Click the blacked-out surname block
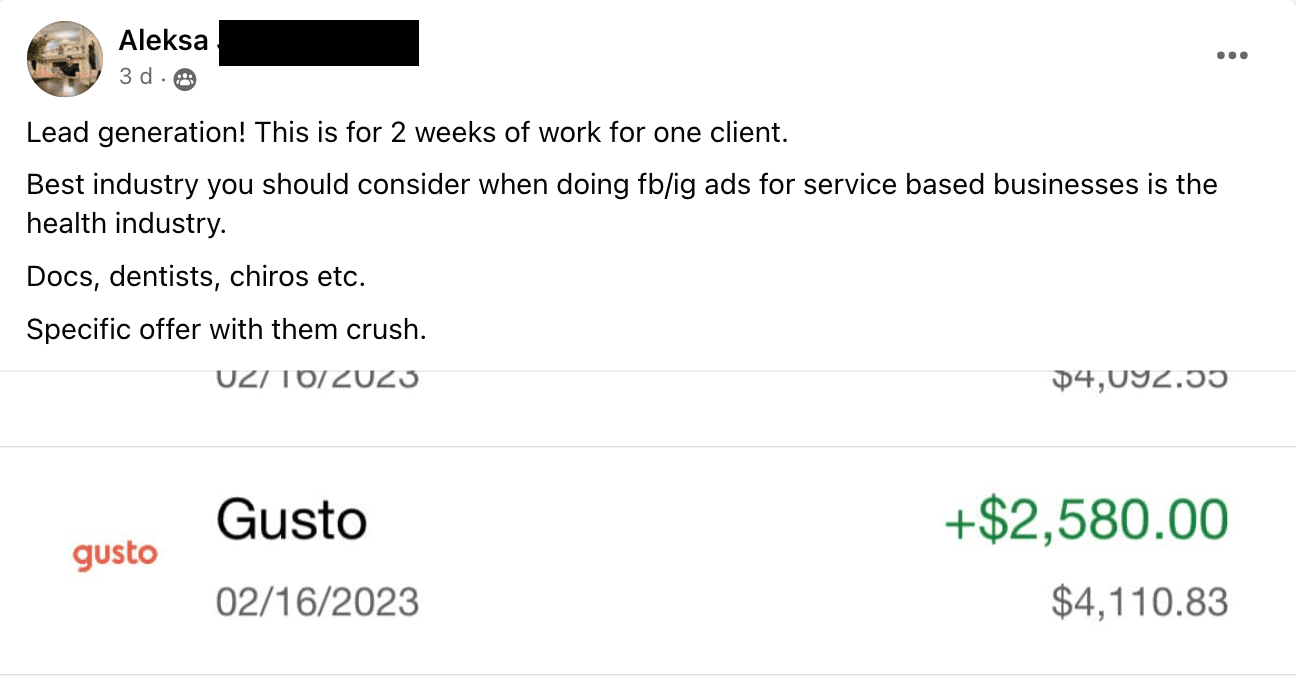This screenshot has width=1296, height=696. 318,43
